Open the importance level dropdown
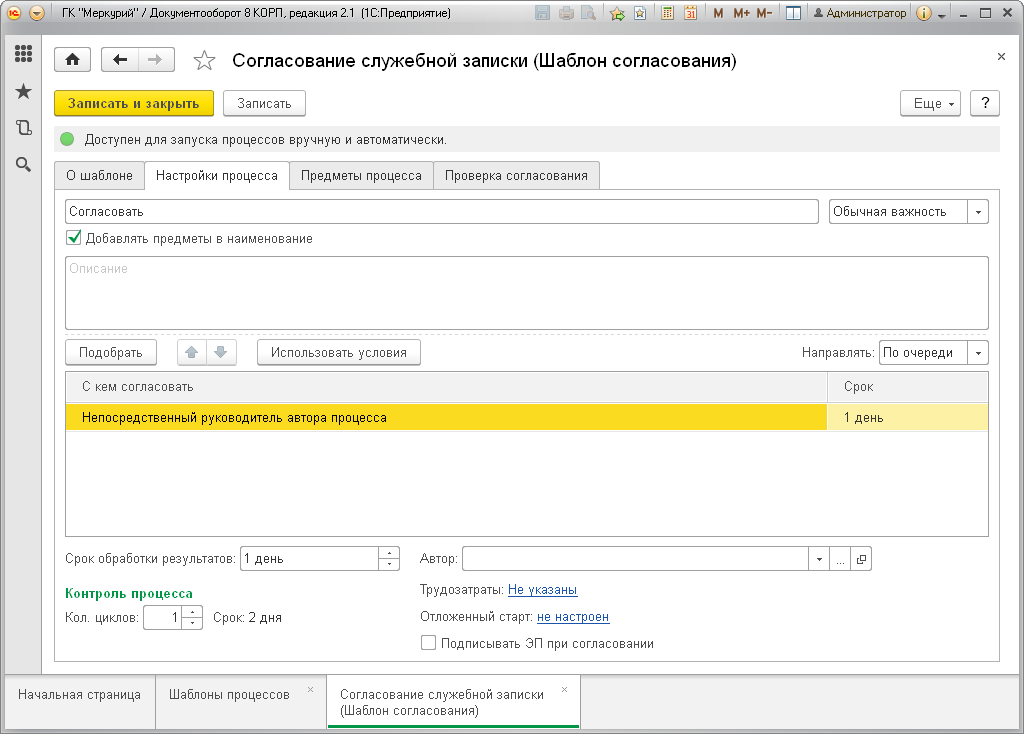Viewport: 1024px width, 734px height. 978,212
